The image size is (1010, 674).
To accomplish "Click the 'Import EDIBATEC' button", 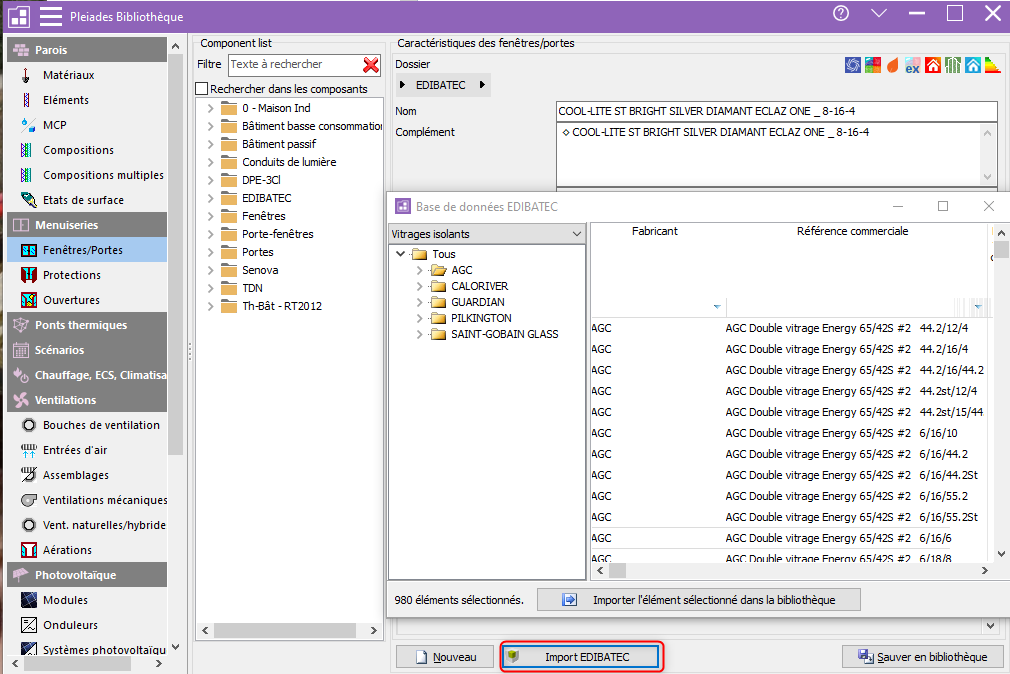I will point(581,657).
